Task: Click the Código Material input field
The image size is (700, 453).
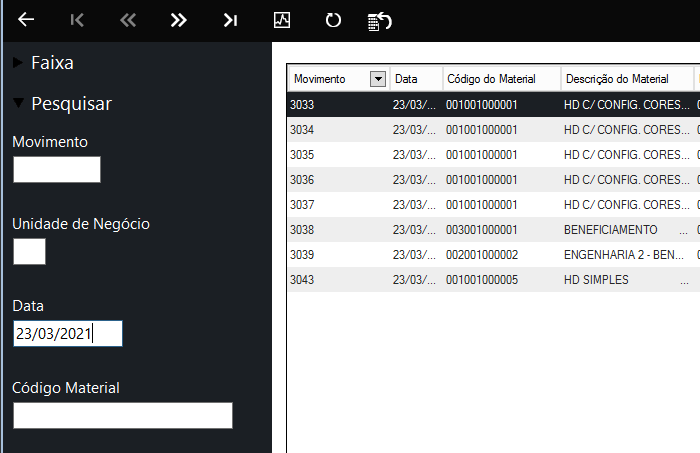Action: (123, 416)
